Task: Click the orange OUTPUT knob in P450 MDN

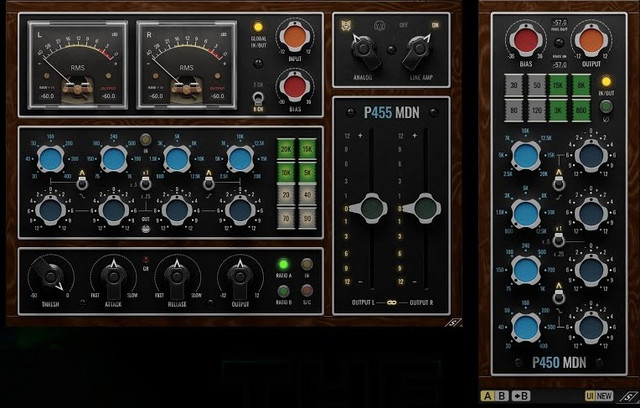Action: click(591, 40)
